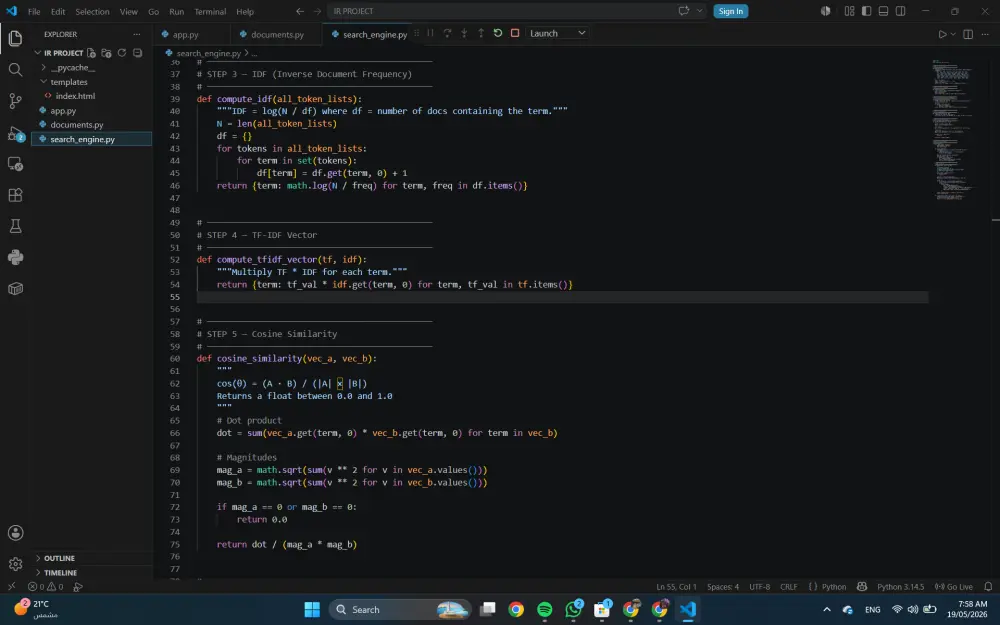
Task: Run the Python file with play button
Action: (x=942, y=34)
